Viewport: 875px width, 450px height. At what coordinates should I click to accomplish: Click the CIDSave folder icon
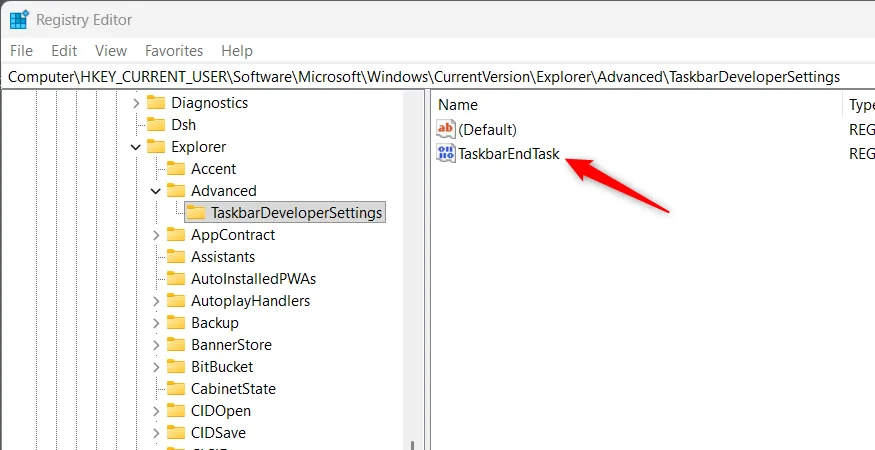point(176,433)
